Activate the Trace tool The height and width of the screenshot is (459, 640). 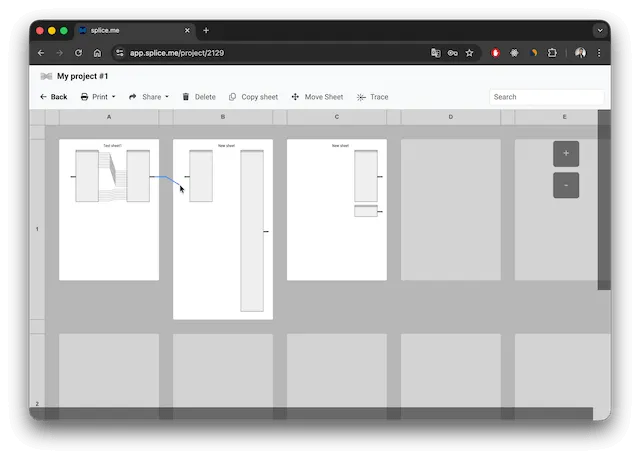[x=373, y=97]
